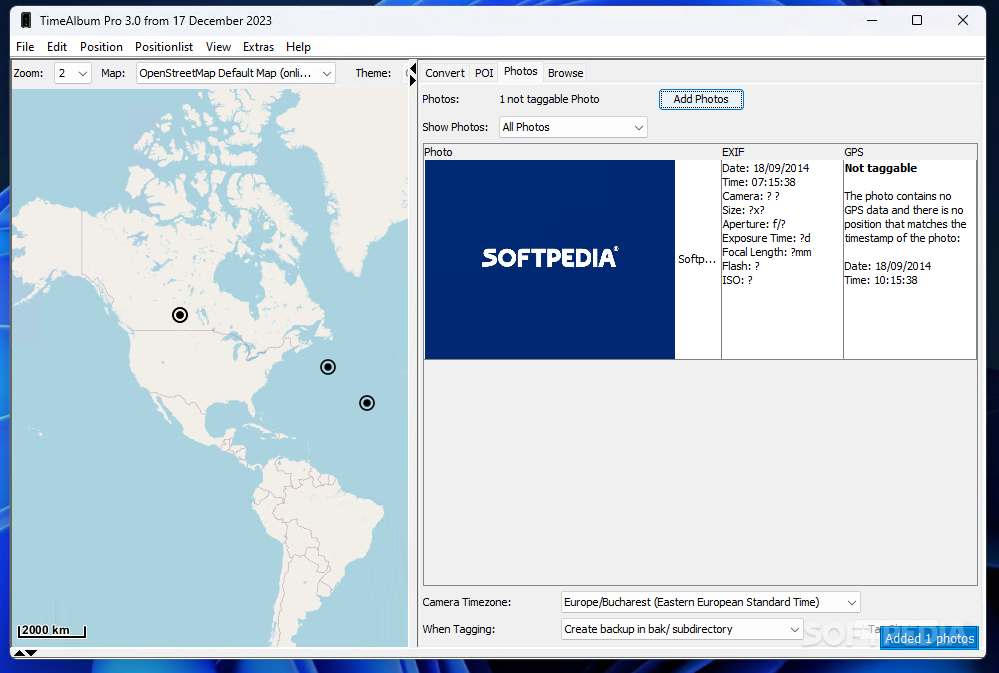
Task: Open the Help menu
Action: pos(298,47)
